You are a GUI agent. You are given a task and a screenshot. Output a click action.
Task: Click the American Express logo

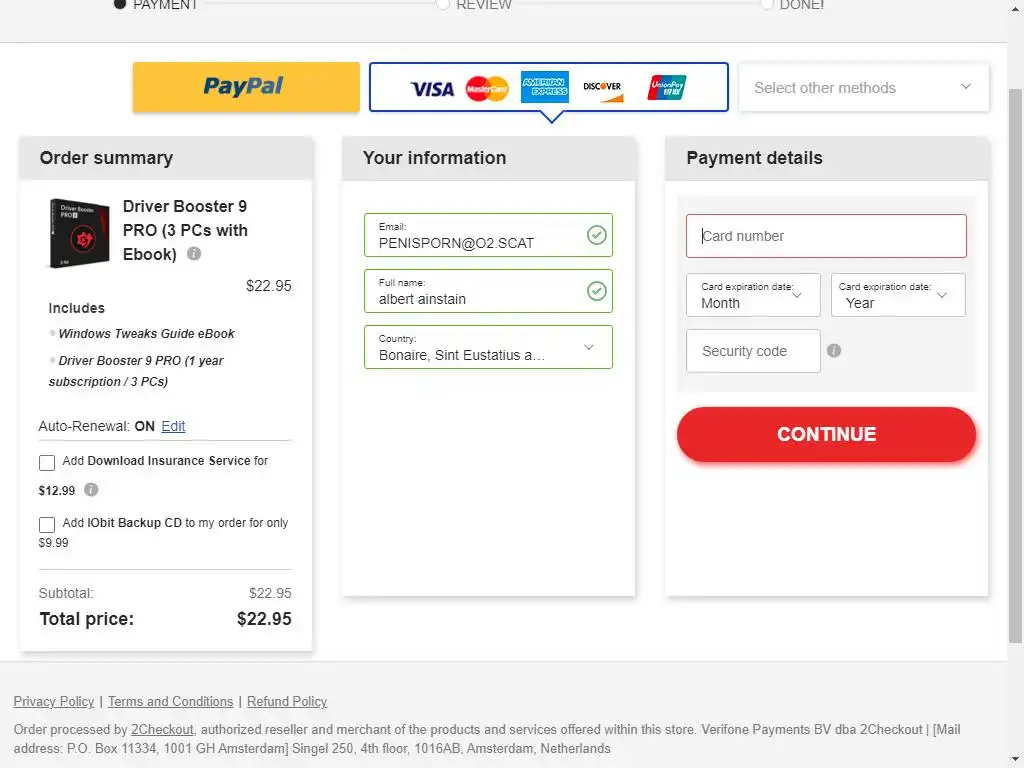click(544, 88)
